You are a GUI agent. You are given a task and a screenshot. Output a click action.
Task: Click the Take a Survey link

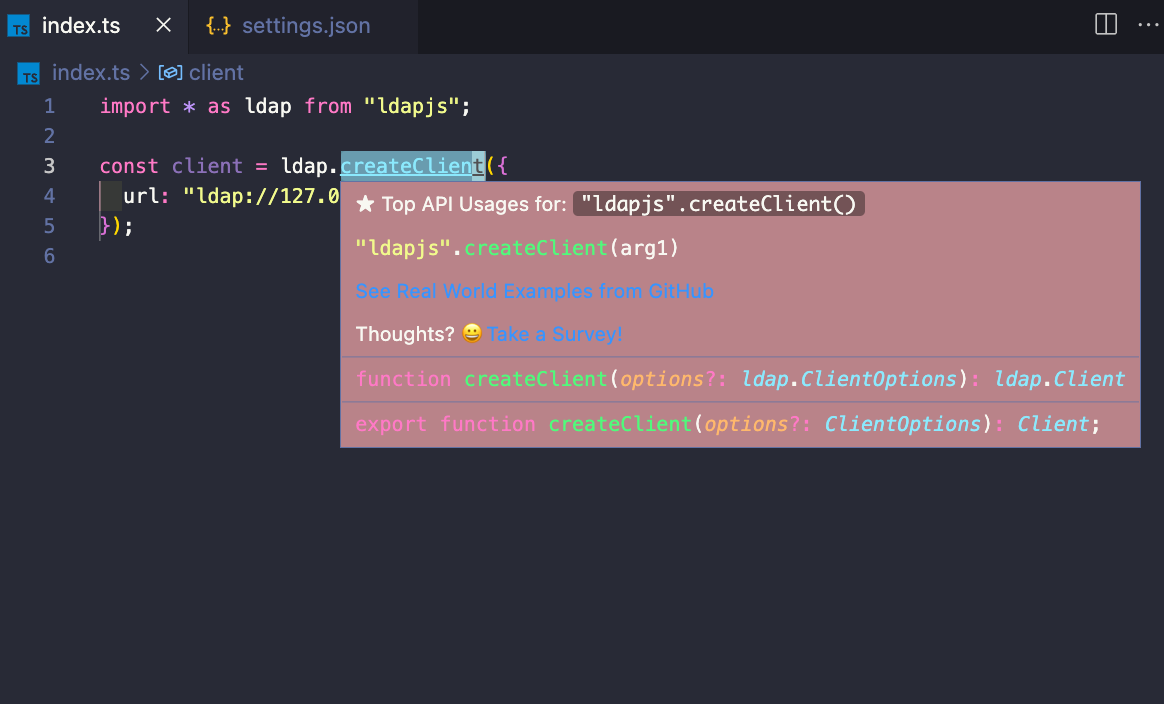tap(555, 334)
